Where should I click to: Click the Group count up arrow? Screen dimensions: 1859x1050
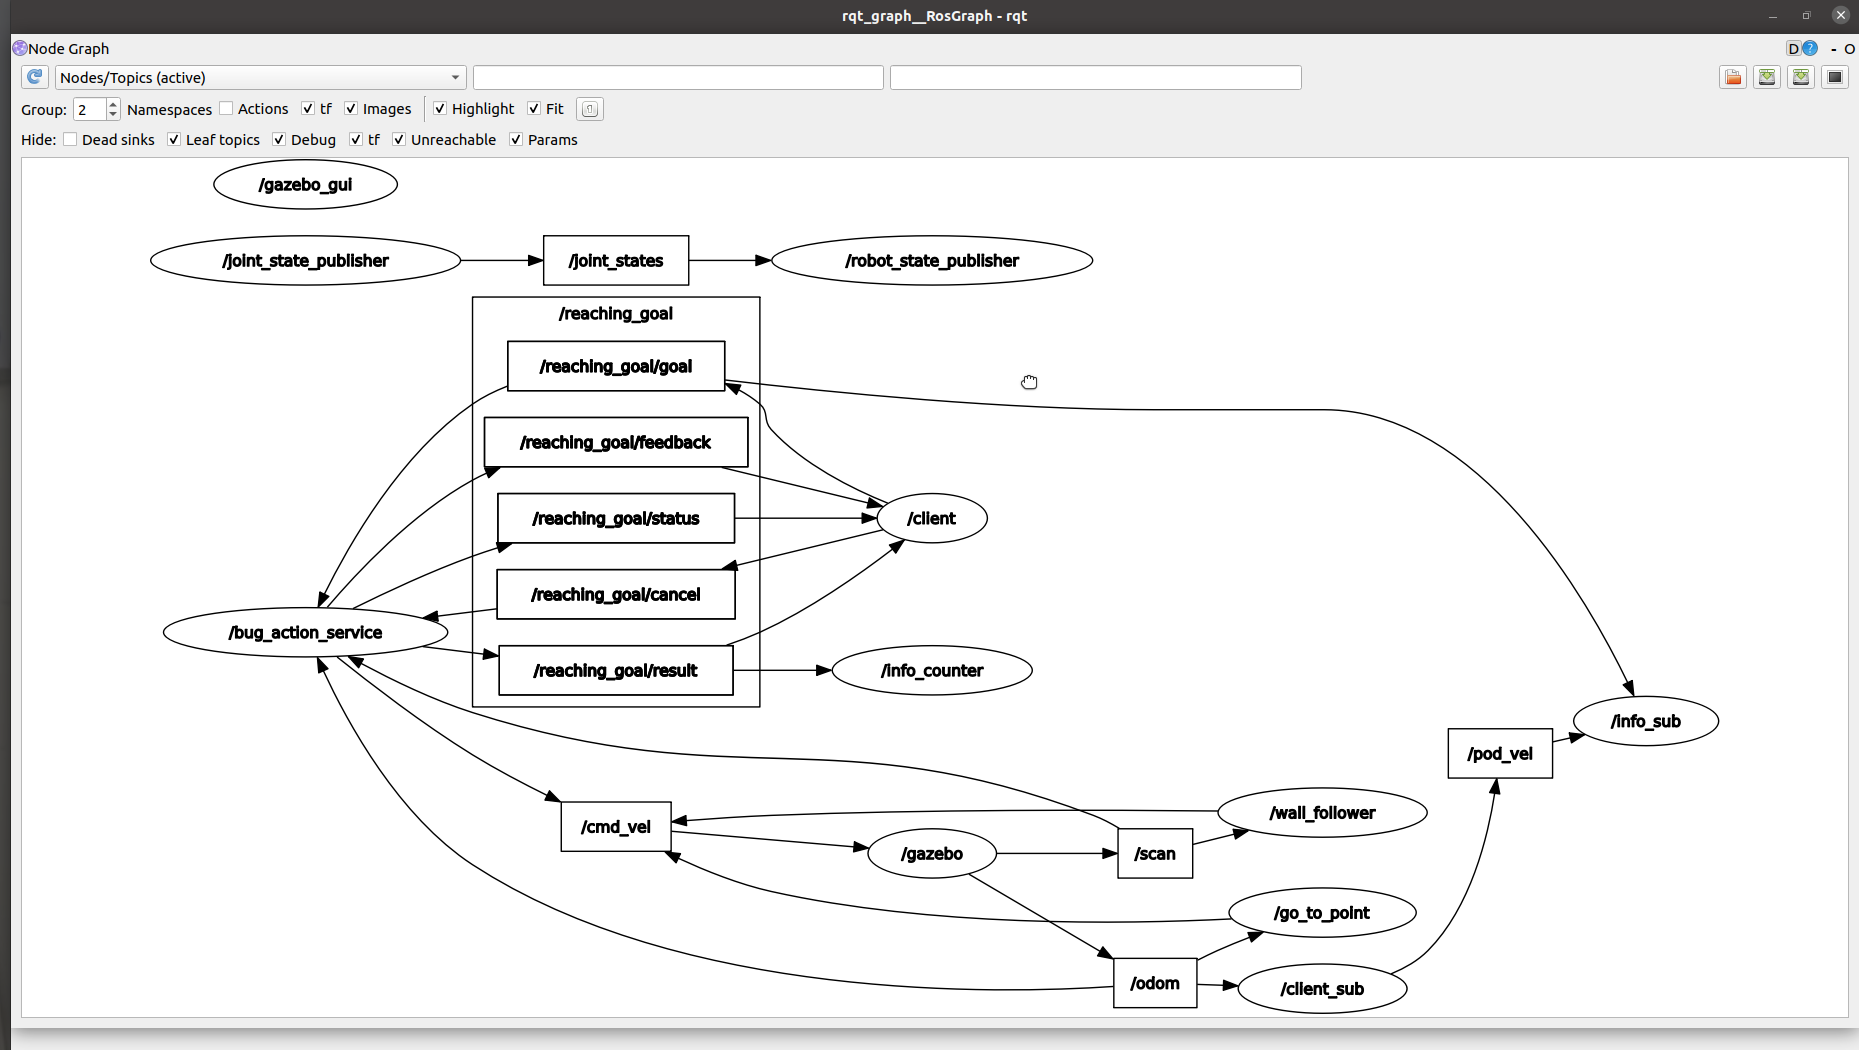point(112,103)
